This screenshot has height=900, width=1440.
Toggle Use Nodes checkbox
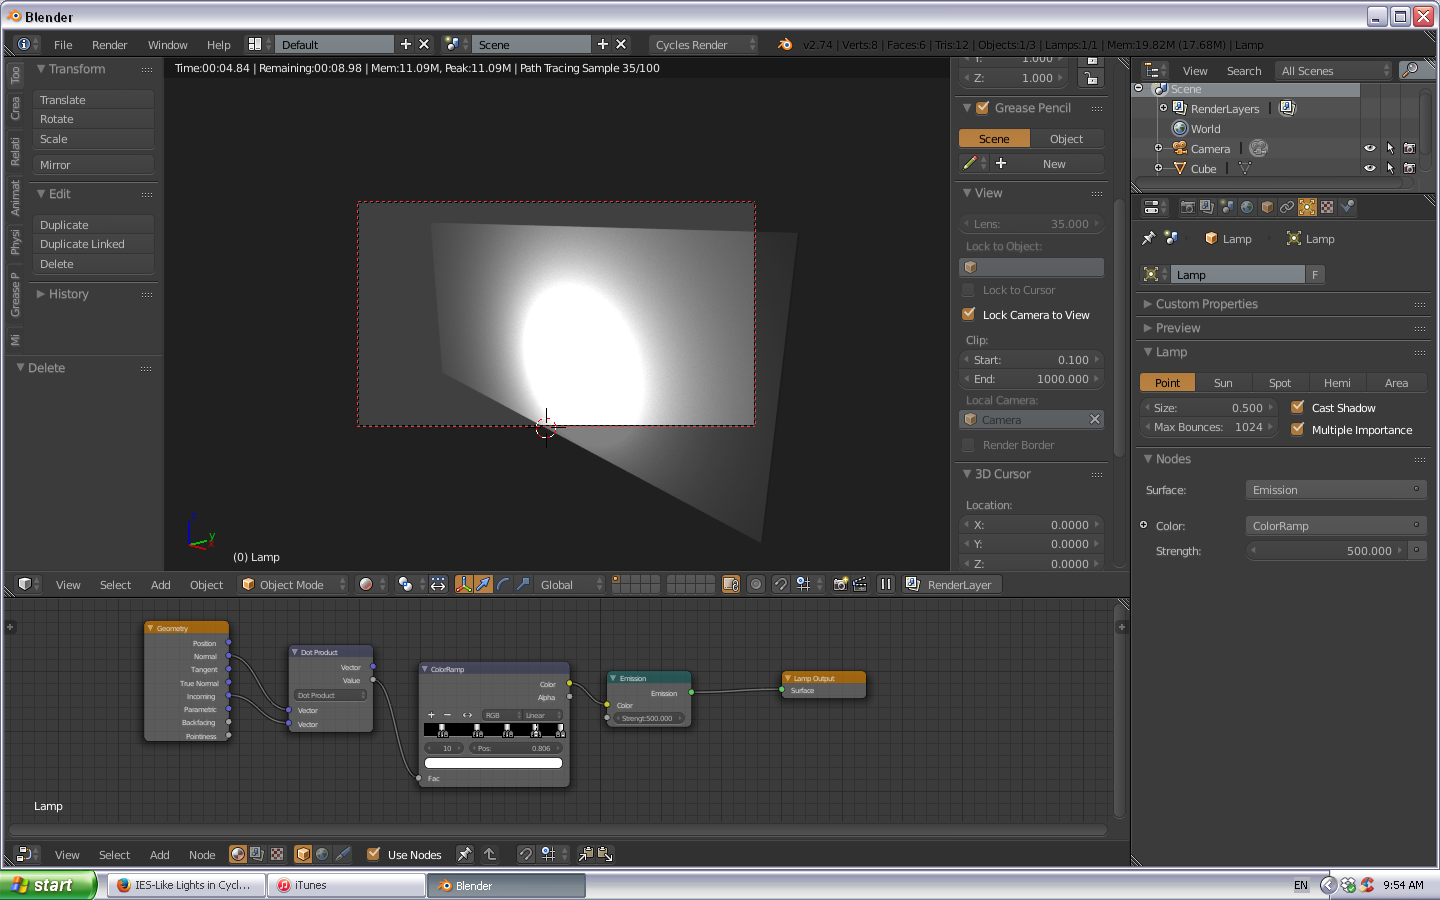[x=374, y=854]
